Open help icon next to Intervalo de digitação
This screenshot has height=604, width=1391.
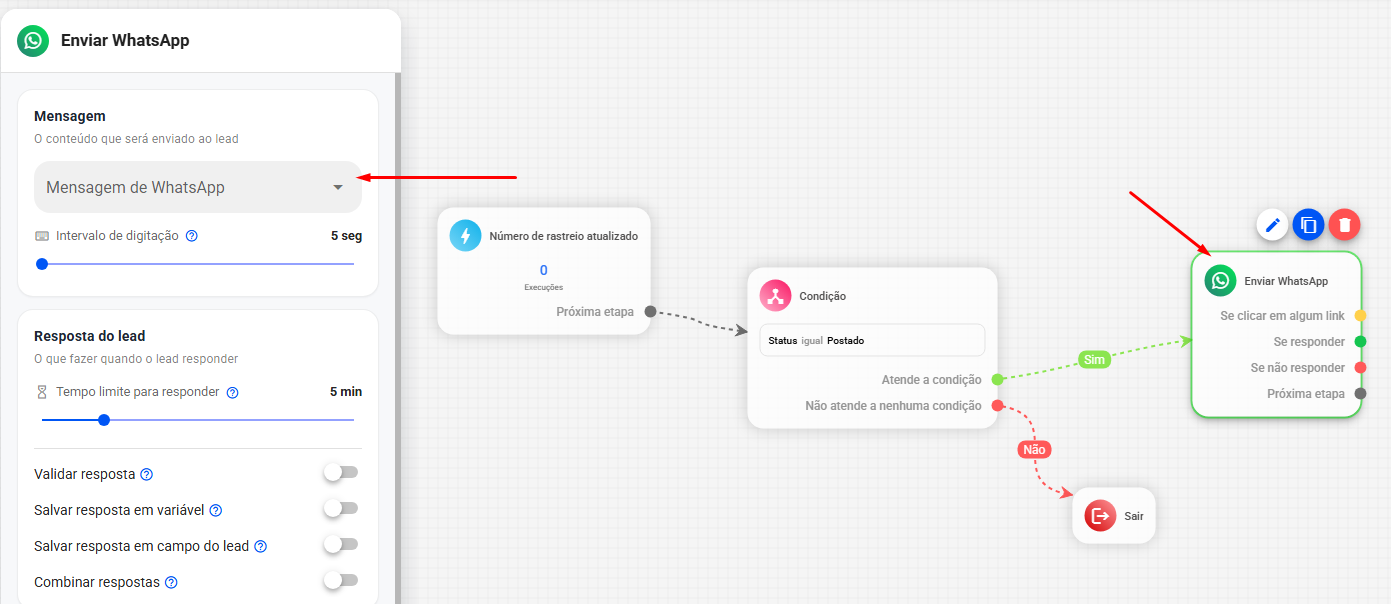(x=192, y=236)
